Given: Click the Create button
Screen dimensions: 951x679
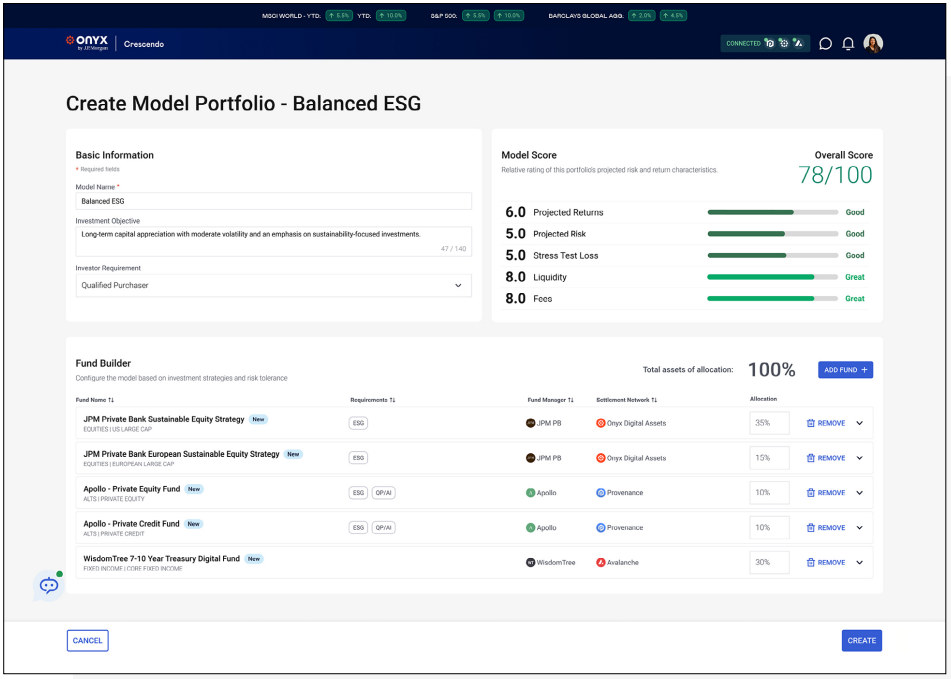Looking at the screenshot, I should [x=861, y=641].
